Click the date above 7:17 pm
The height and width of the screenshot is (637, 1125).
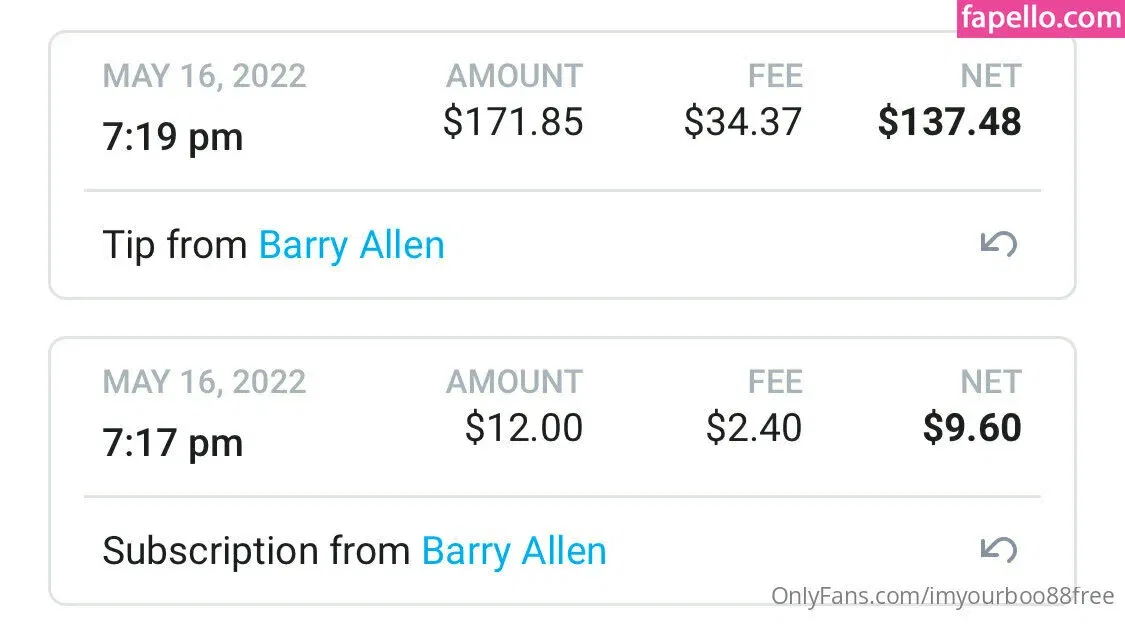[204, 382]
